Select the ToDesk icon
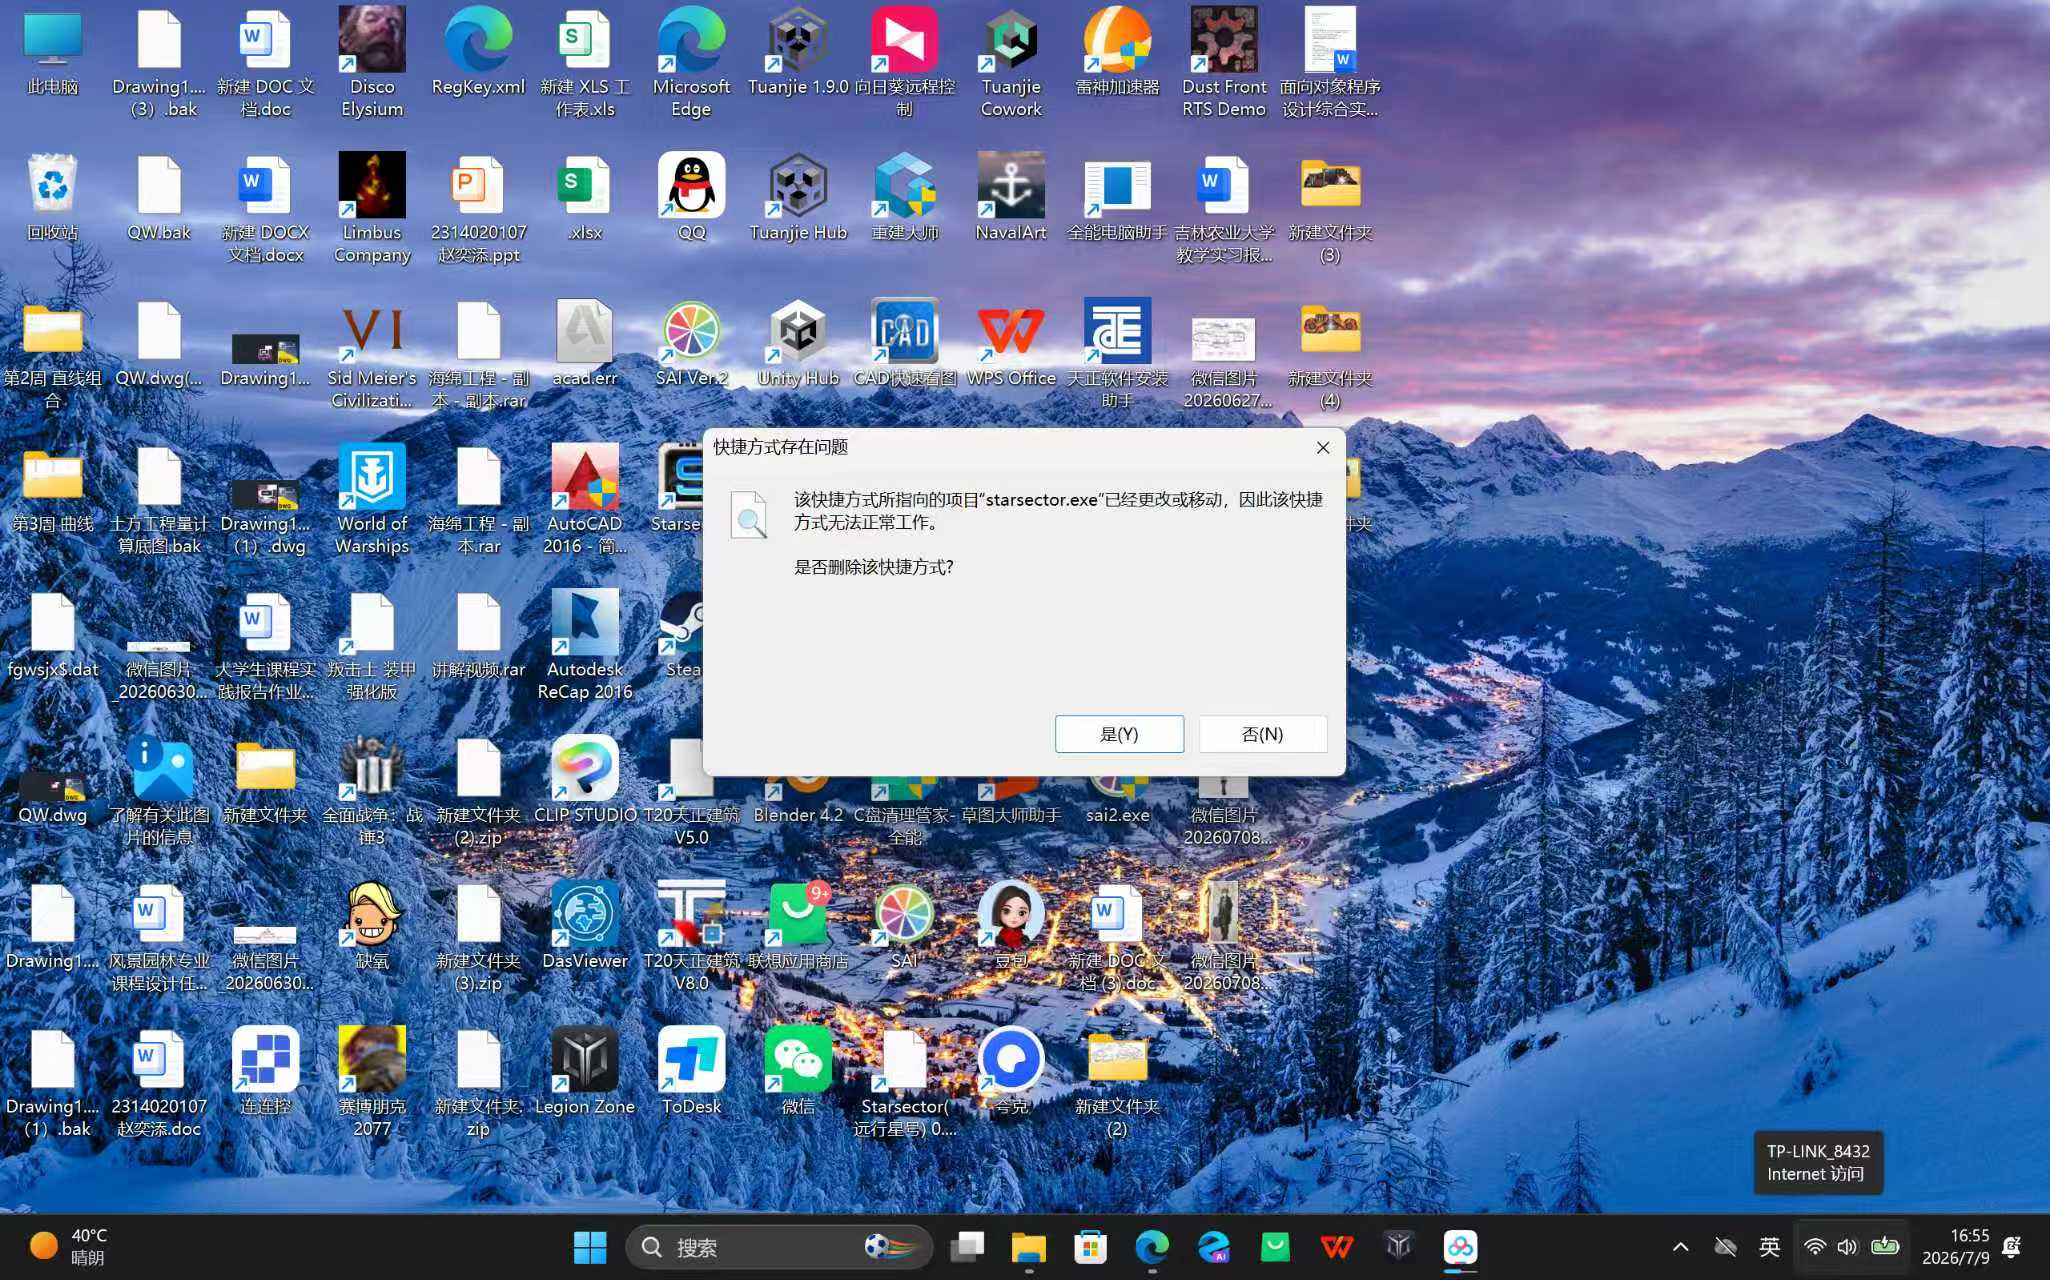The image size is (2050, 1280). point(691,1073)
